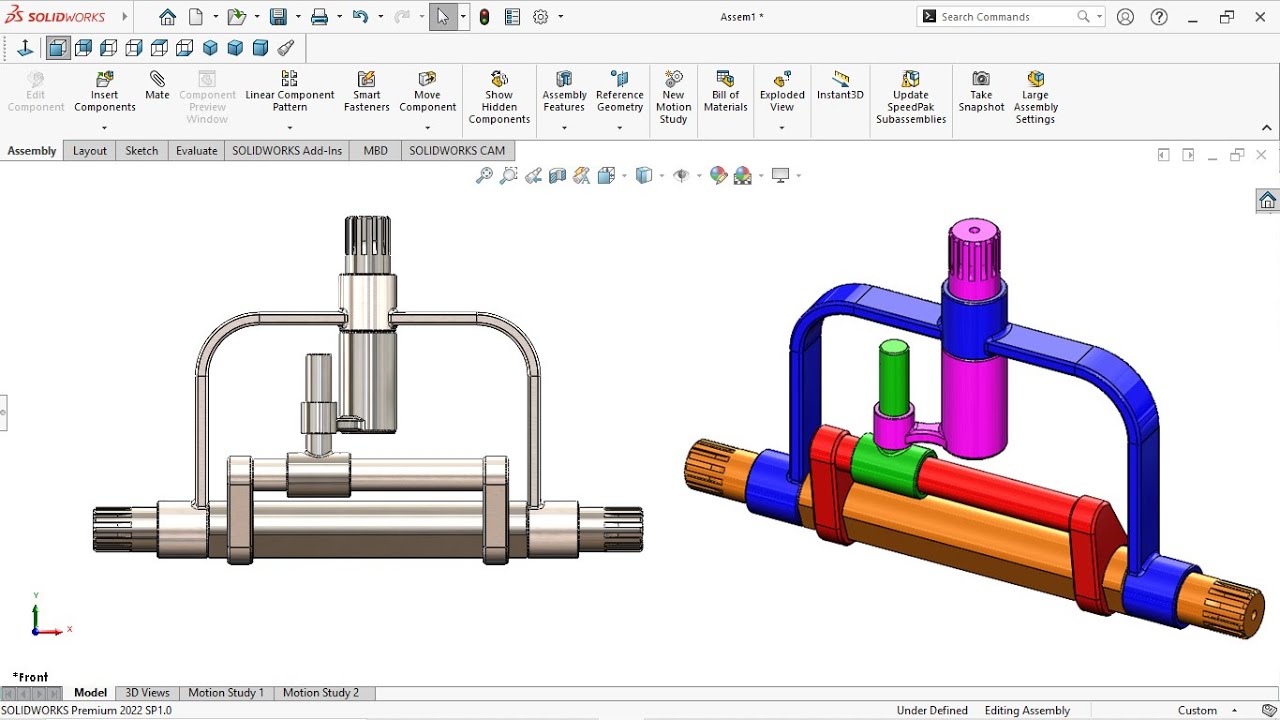Expand the SOLIDWORKS menu arrow
The width and height of the screenshot is (1280, 720).
(125, 17)
